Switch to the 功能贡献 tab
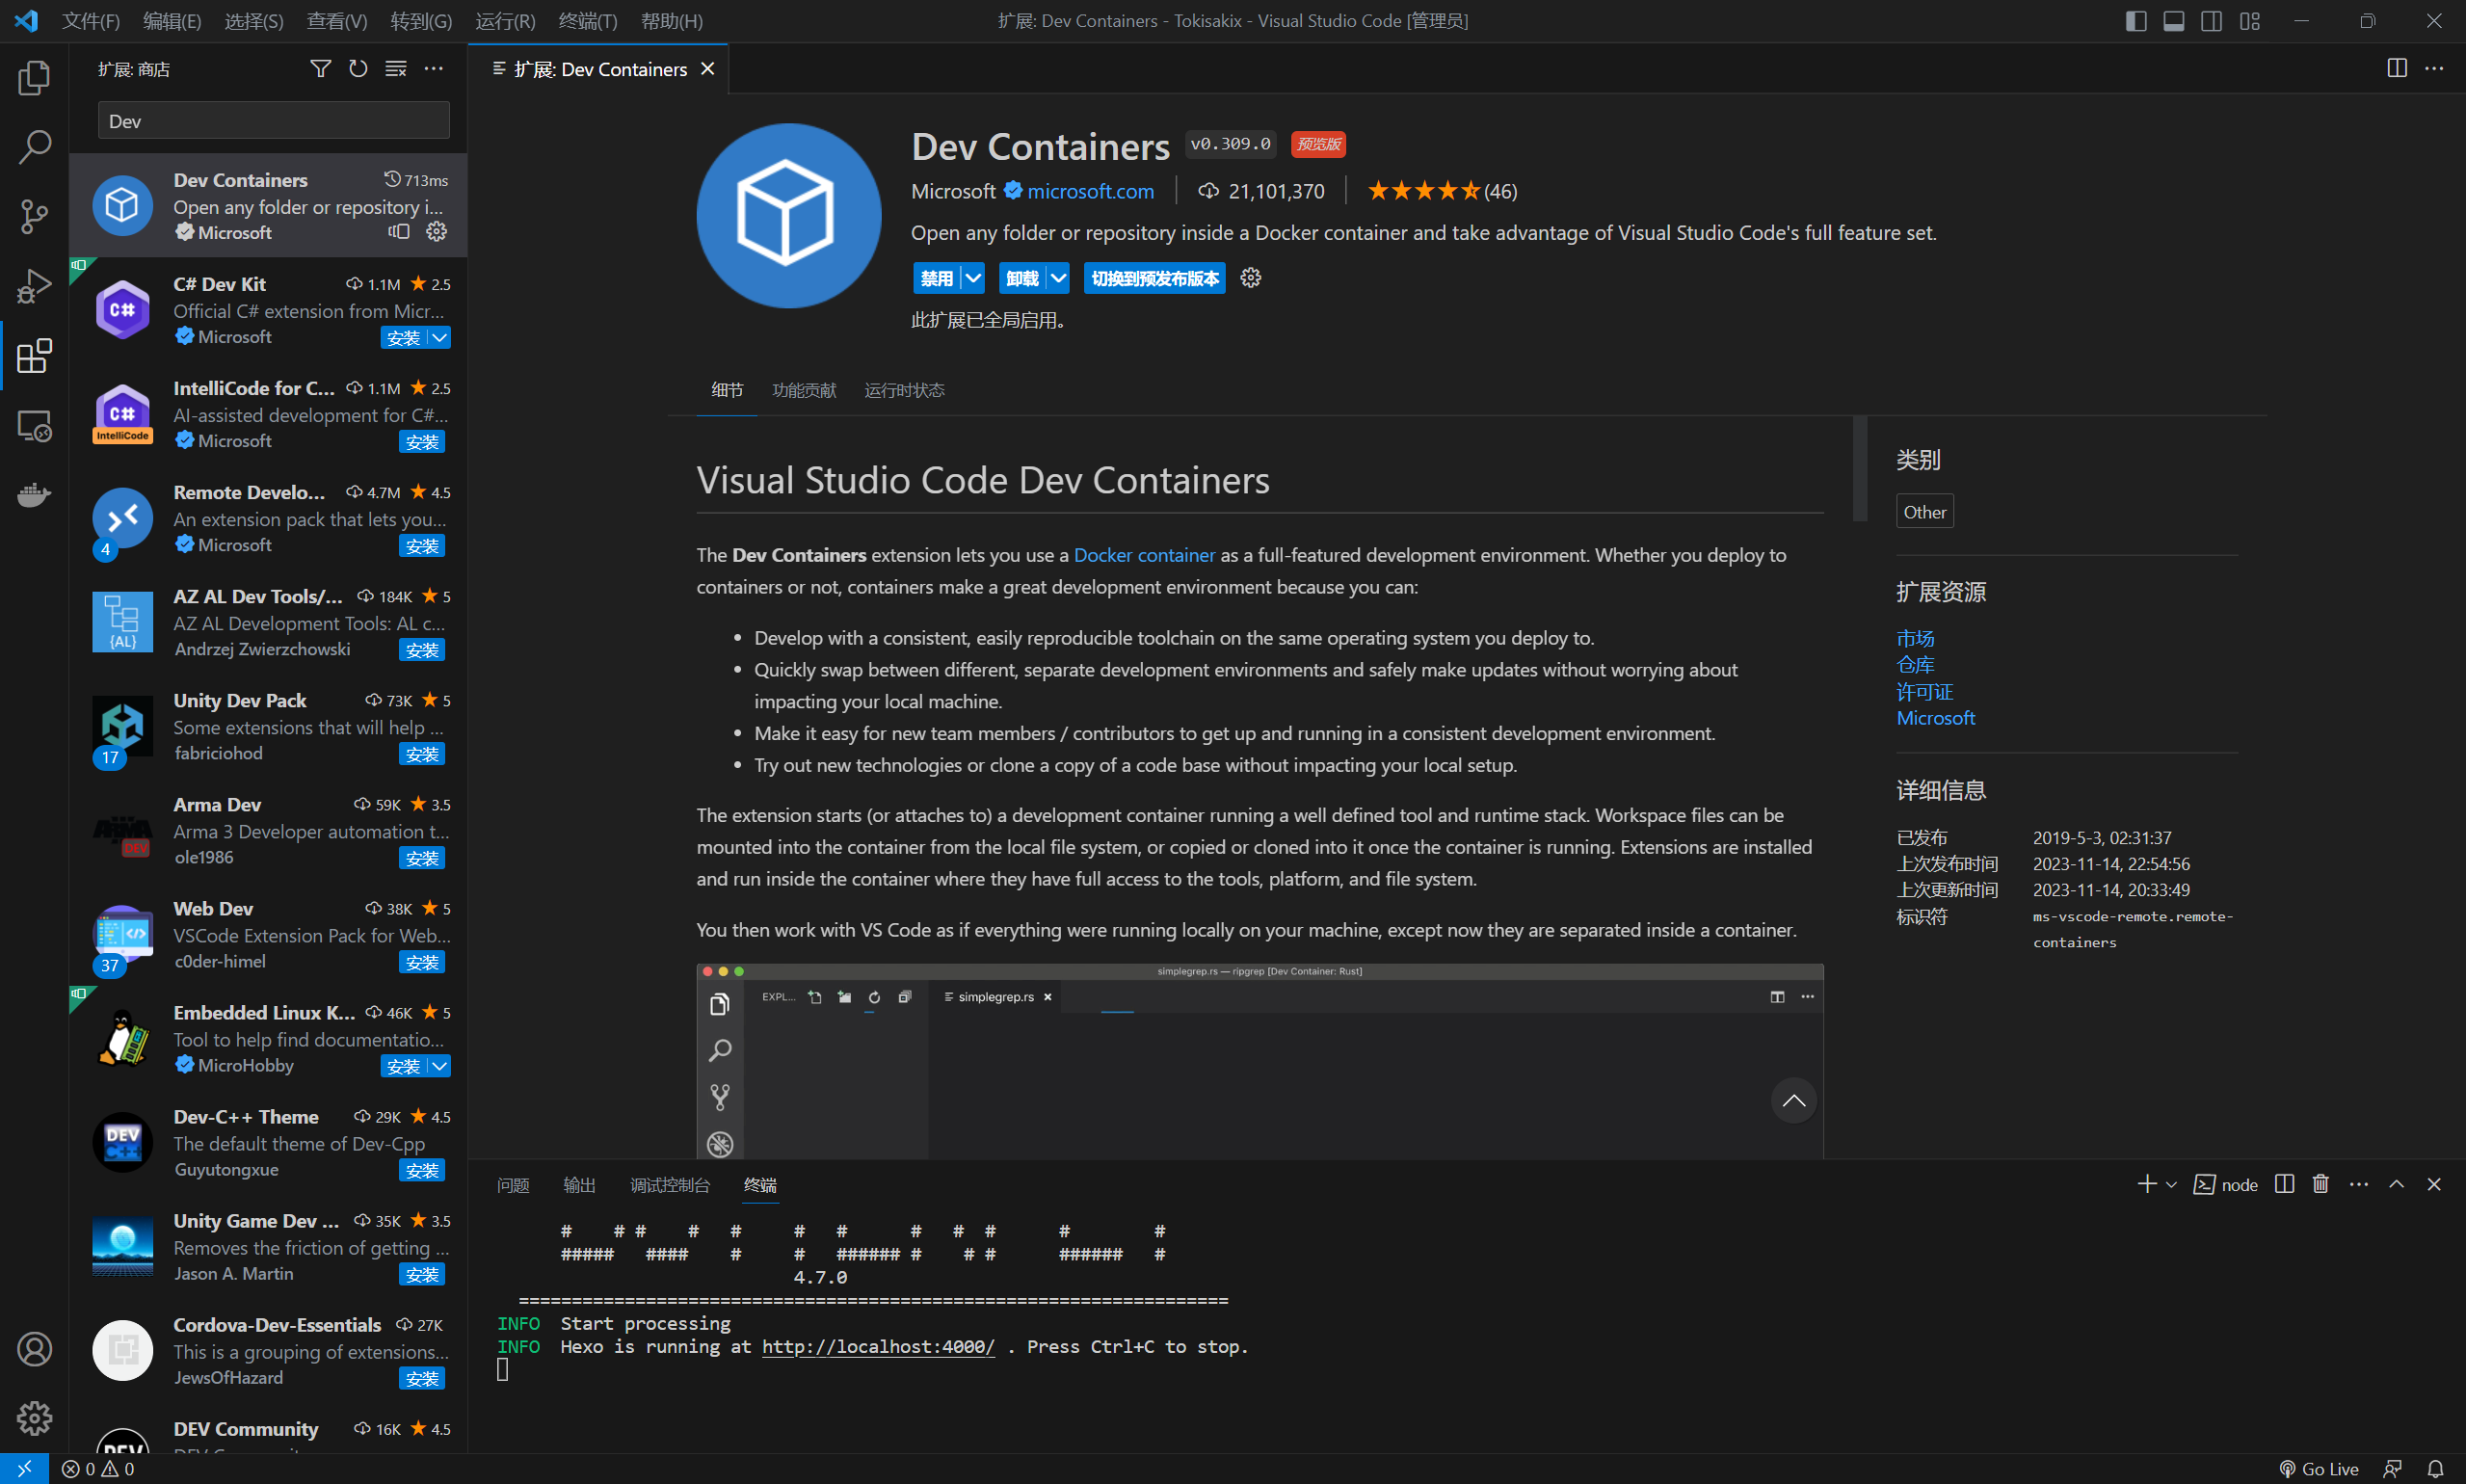 [x=803, y=390]
